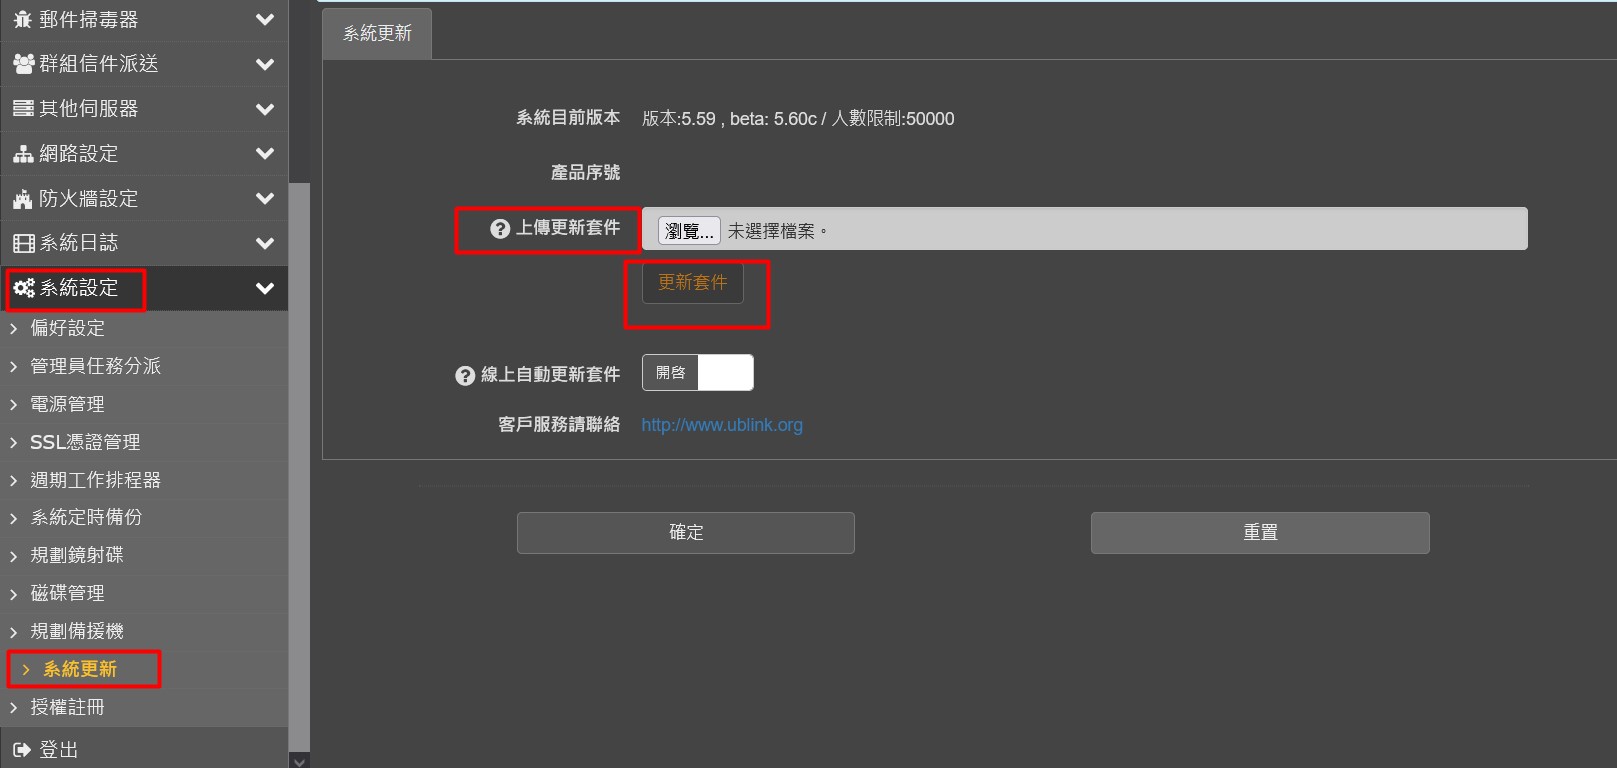Toggle the 線上自動更新套件 switch
1617x768 pixels.
click(697, 373)
